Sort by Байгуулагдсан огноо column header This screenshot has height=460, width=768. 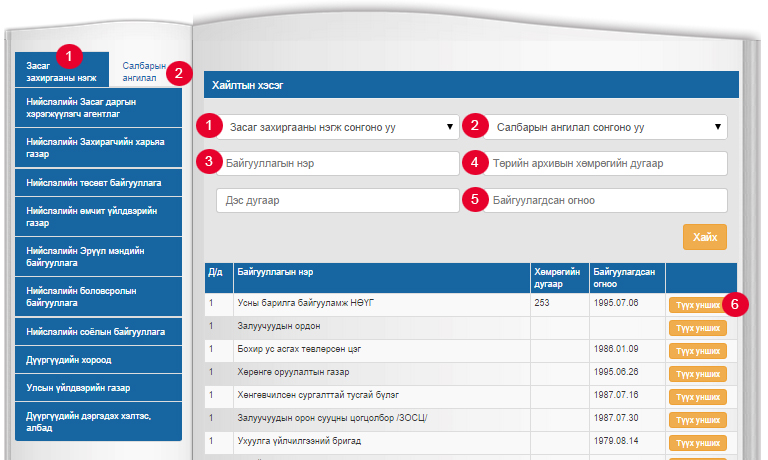(x=626, y=276)
